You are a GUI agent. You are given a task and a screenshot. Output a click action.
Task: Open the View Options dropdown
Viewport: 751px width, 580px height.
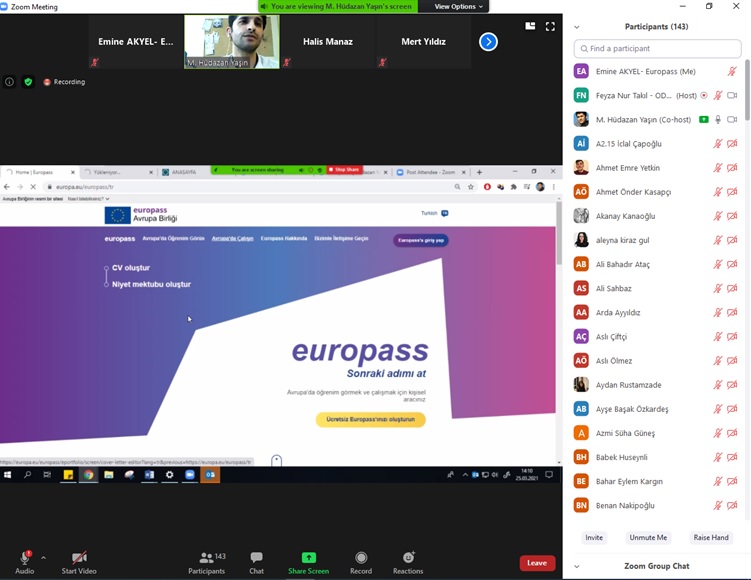(x=458, y=6)
